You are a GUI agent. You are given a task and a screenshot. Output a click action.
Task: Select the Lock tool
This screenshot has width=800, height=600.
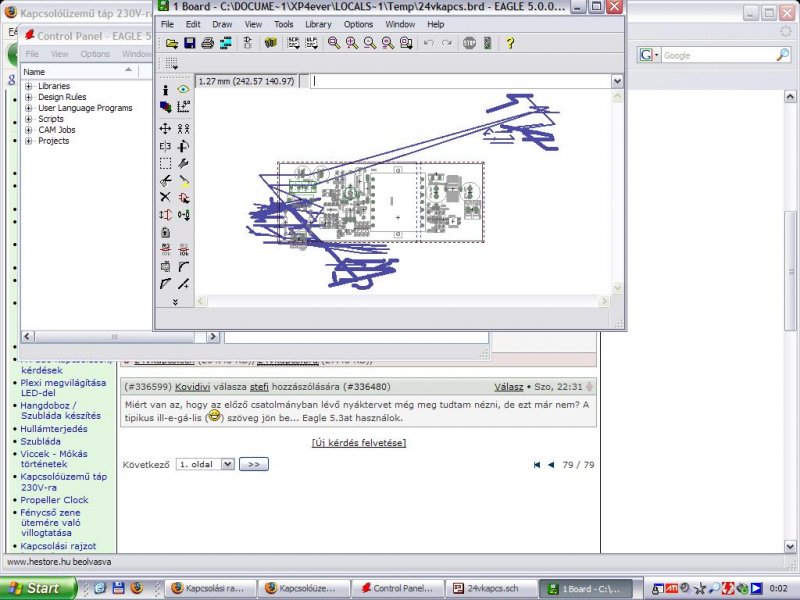pyautogui.click(x=165, y=232)
